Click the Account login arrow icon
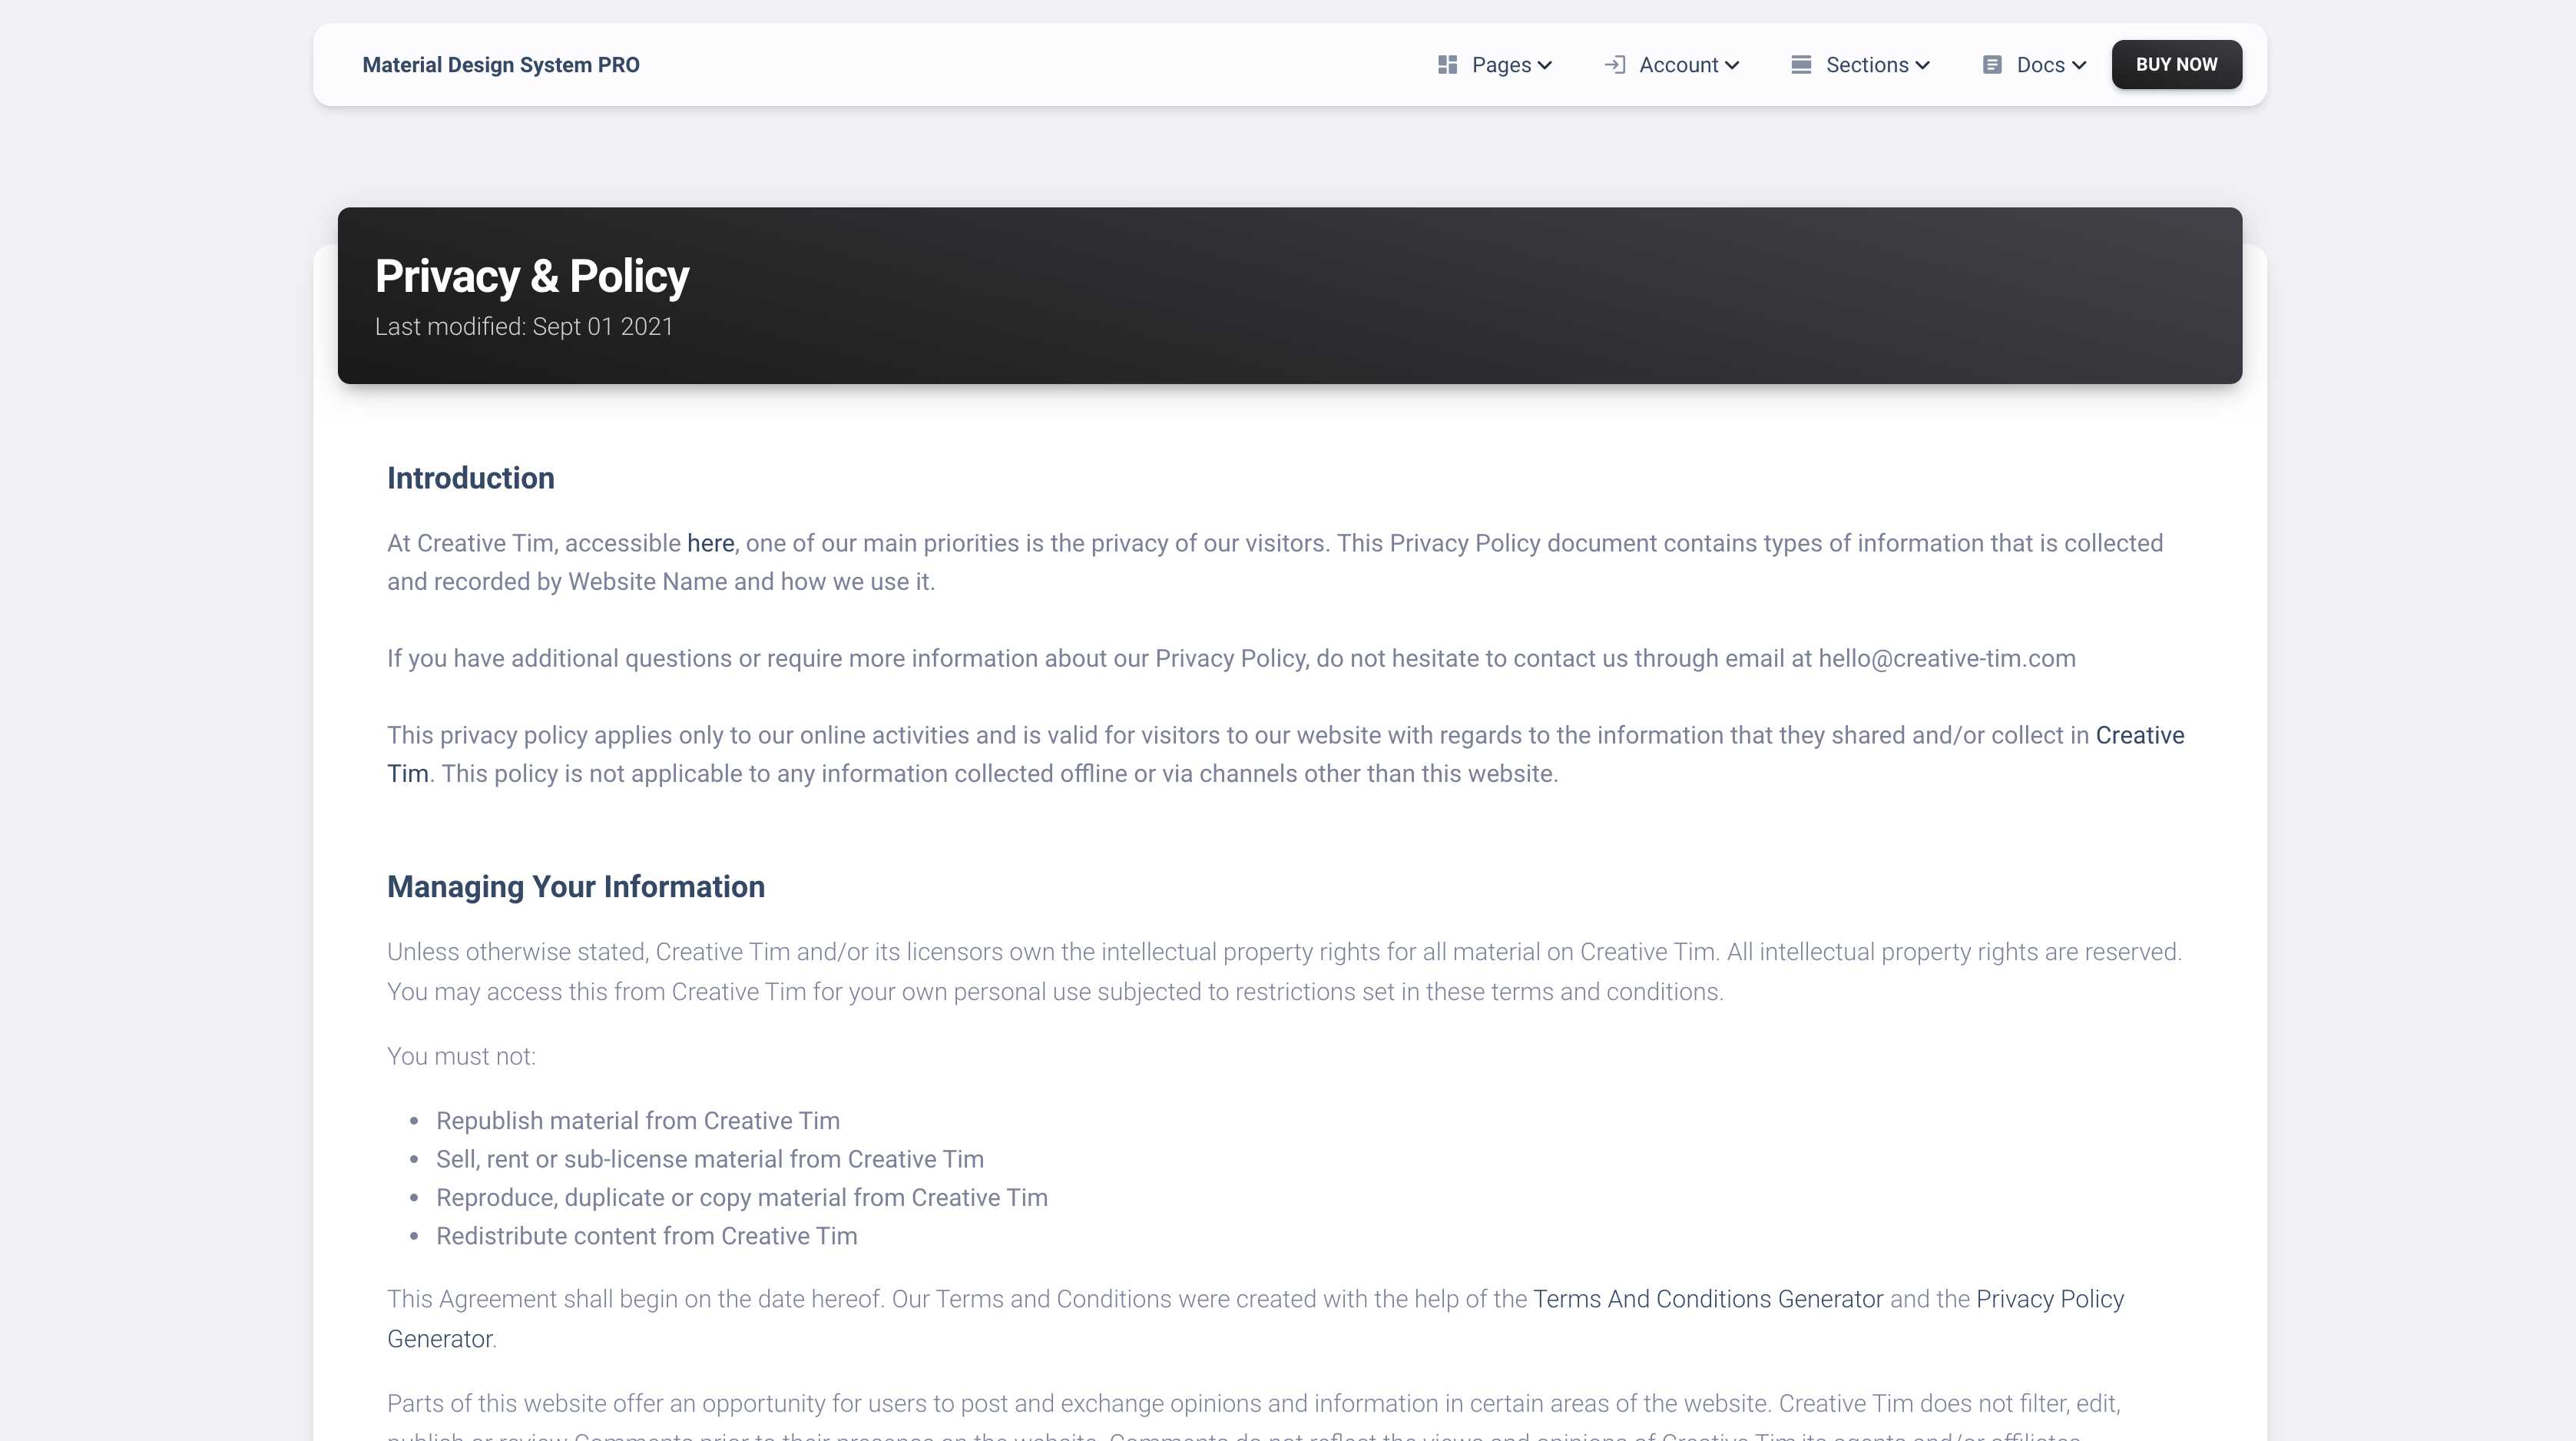 coord(1614,65)
